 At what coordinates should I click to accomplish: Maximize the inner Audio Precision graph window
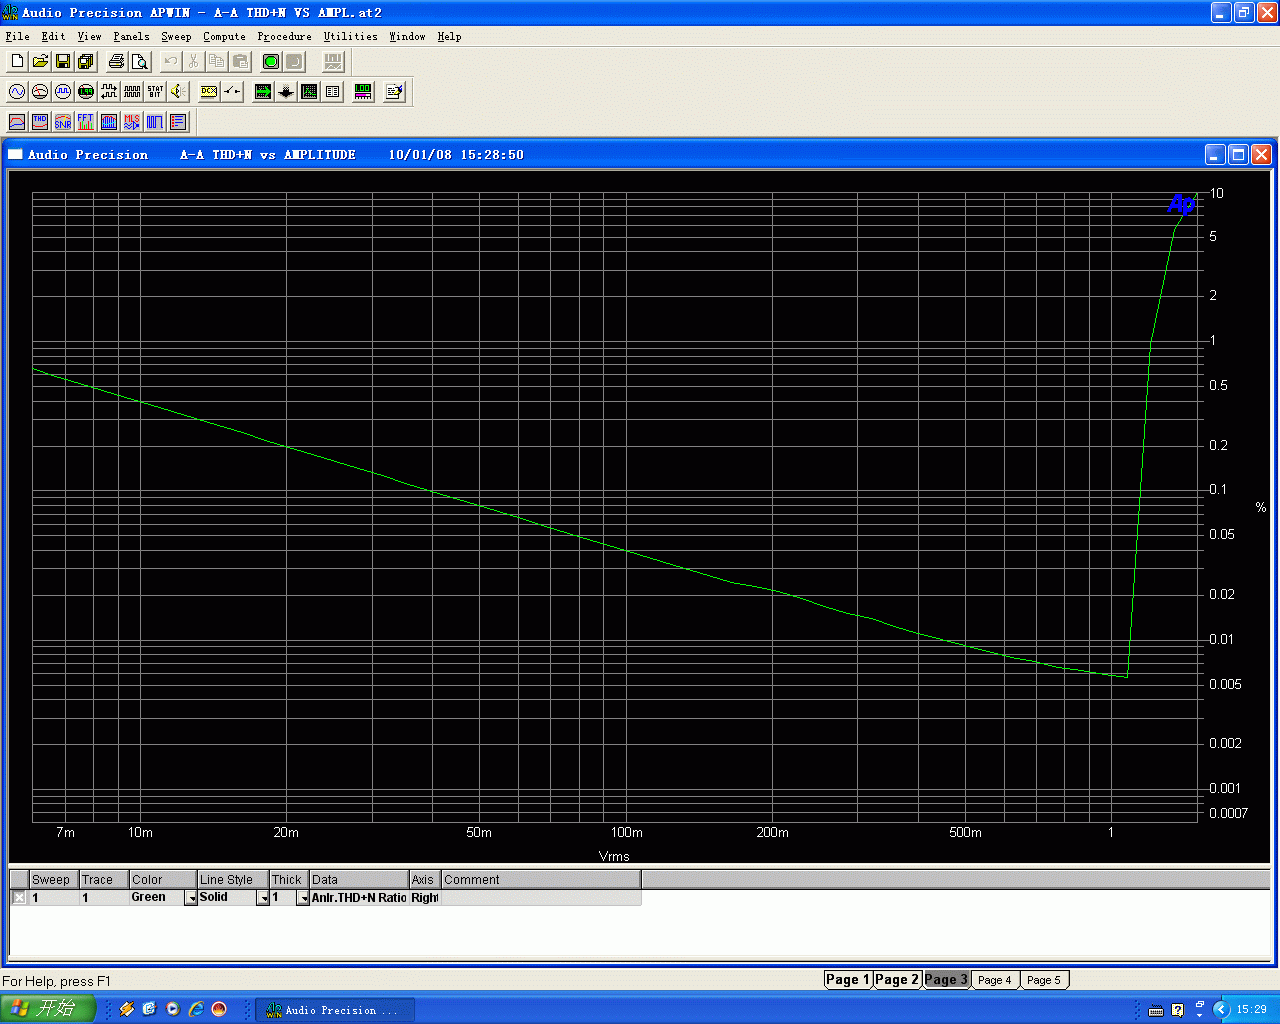point(1238,154)
